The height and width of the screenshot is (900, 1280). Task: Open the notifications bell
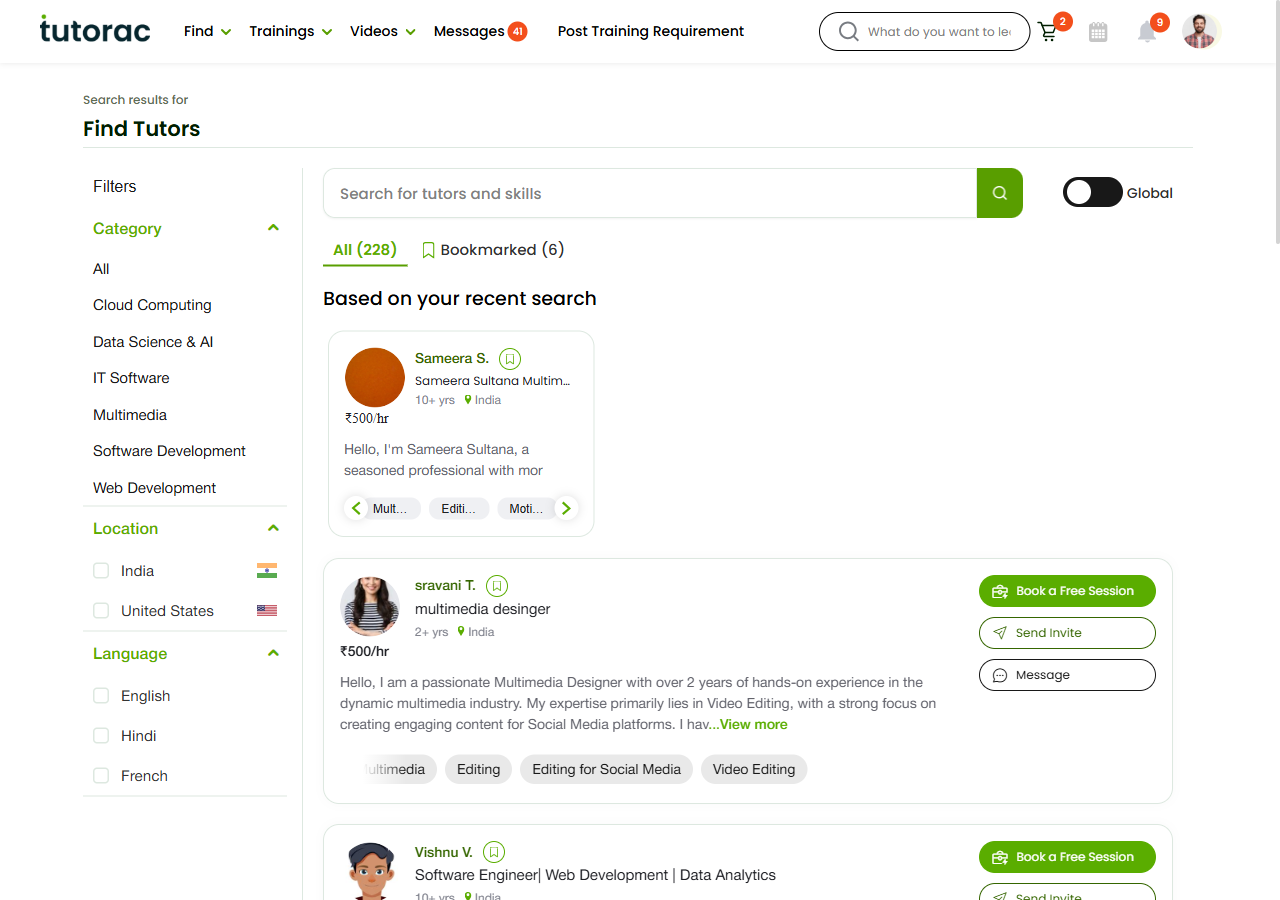tap(1147, 32)
